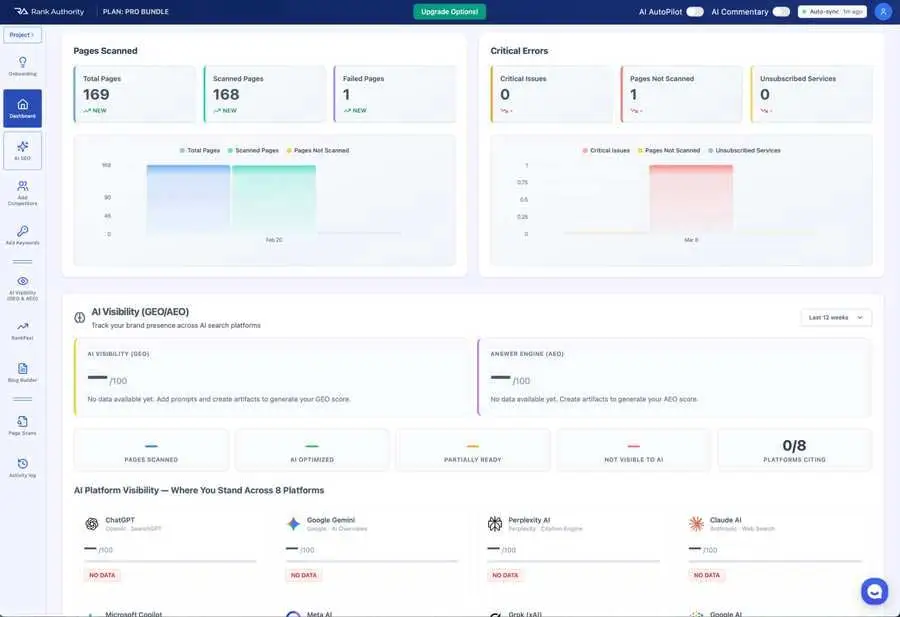The height and width of the screenshot is (617, 900).
Task: Click the Partially Ready tile
Action: [x=472, y=451]
